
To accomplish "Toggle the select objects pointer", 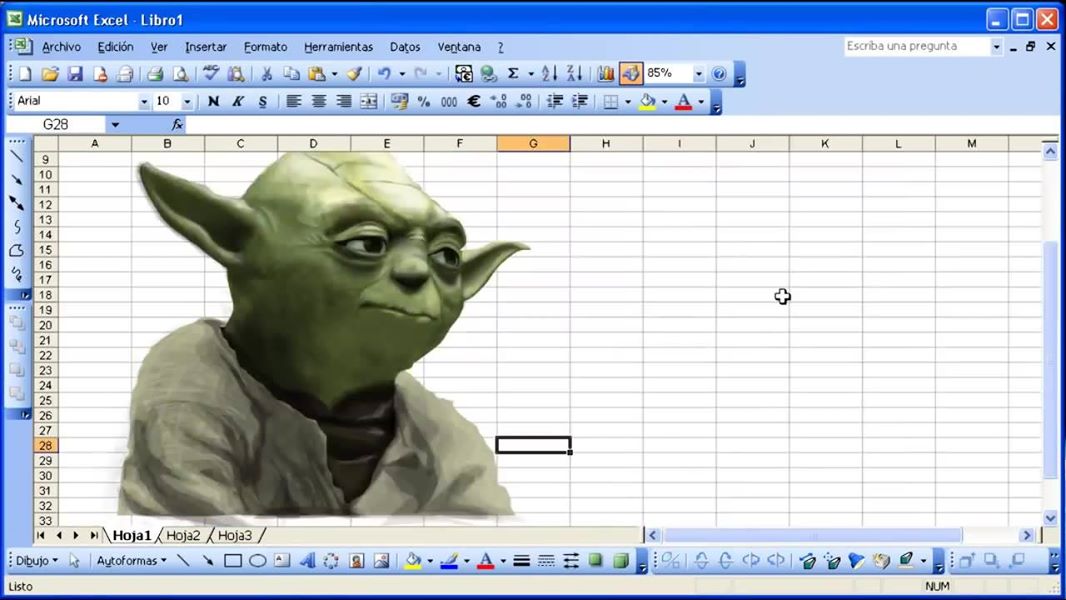I will click(74, 561).
